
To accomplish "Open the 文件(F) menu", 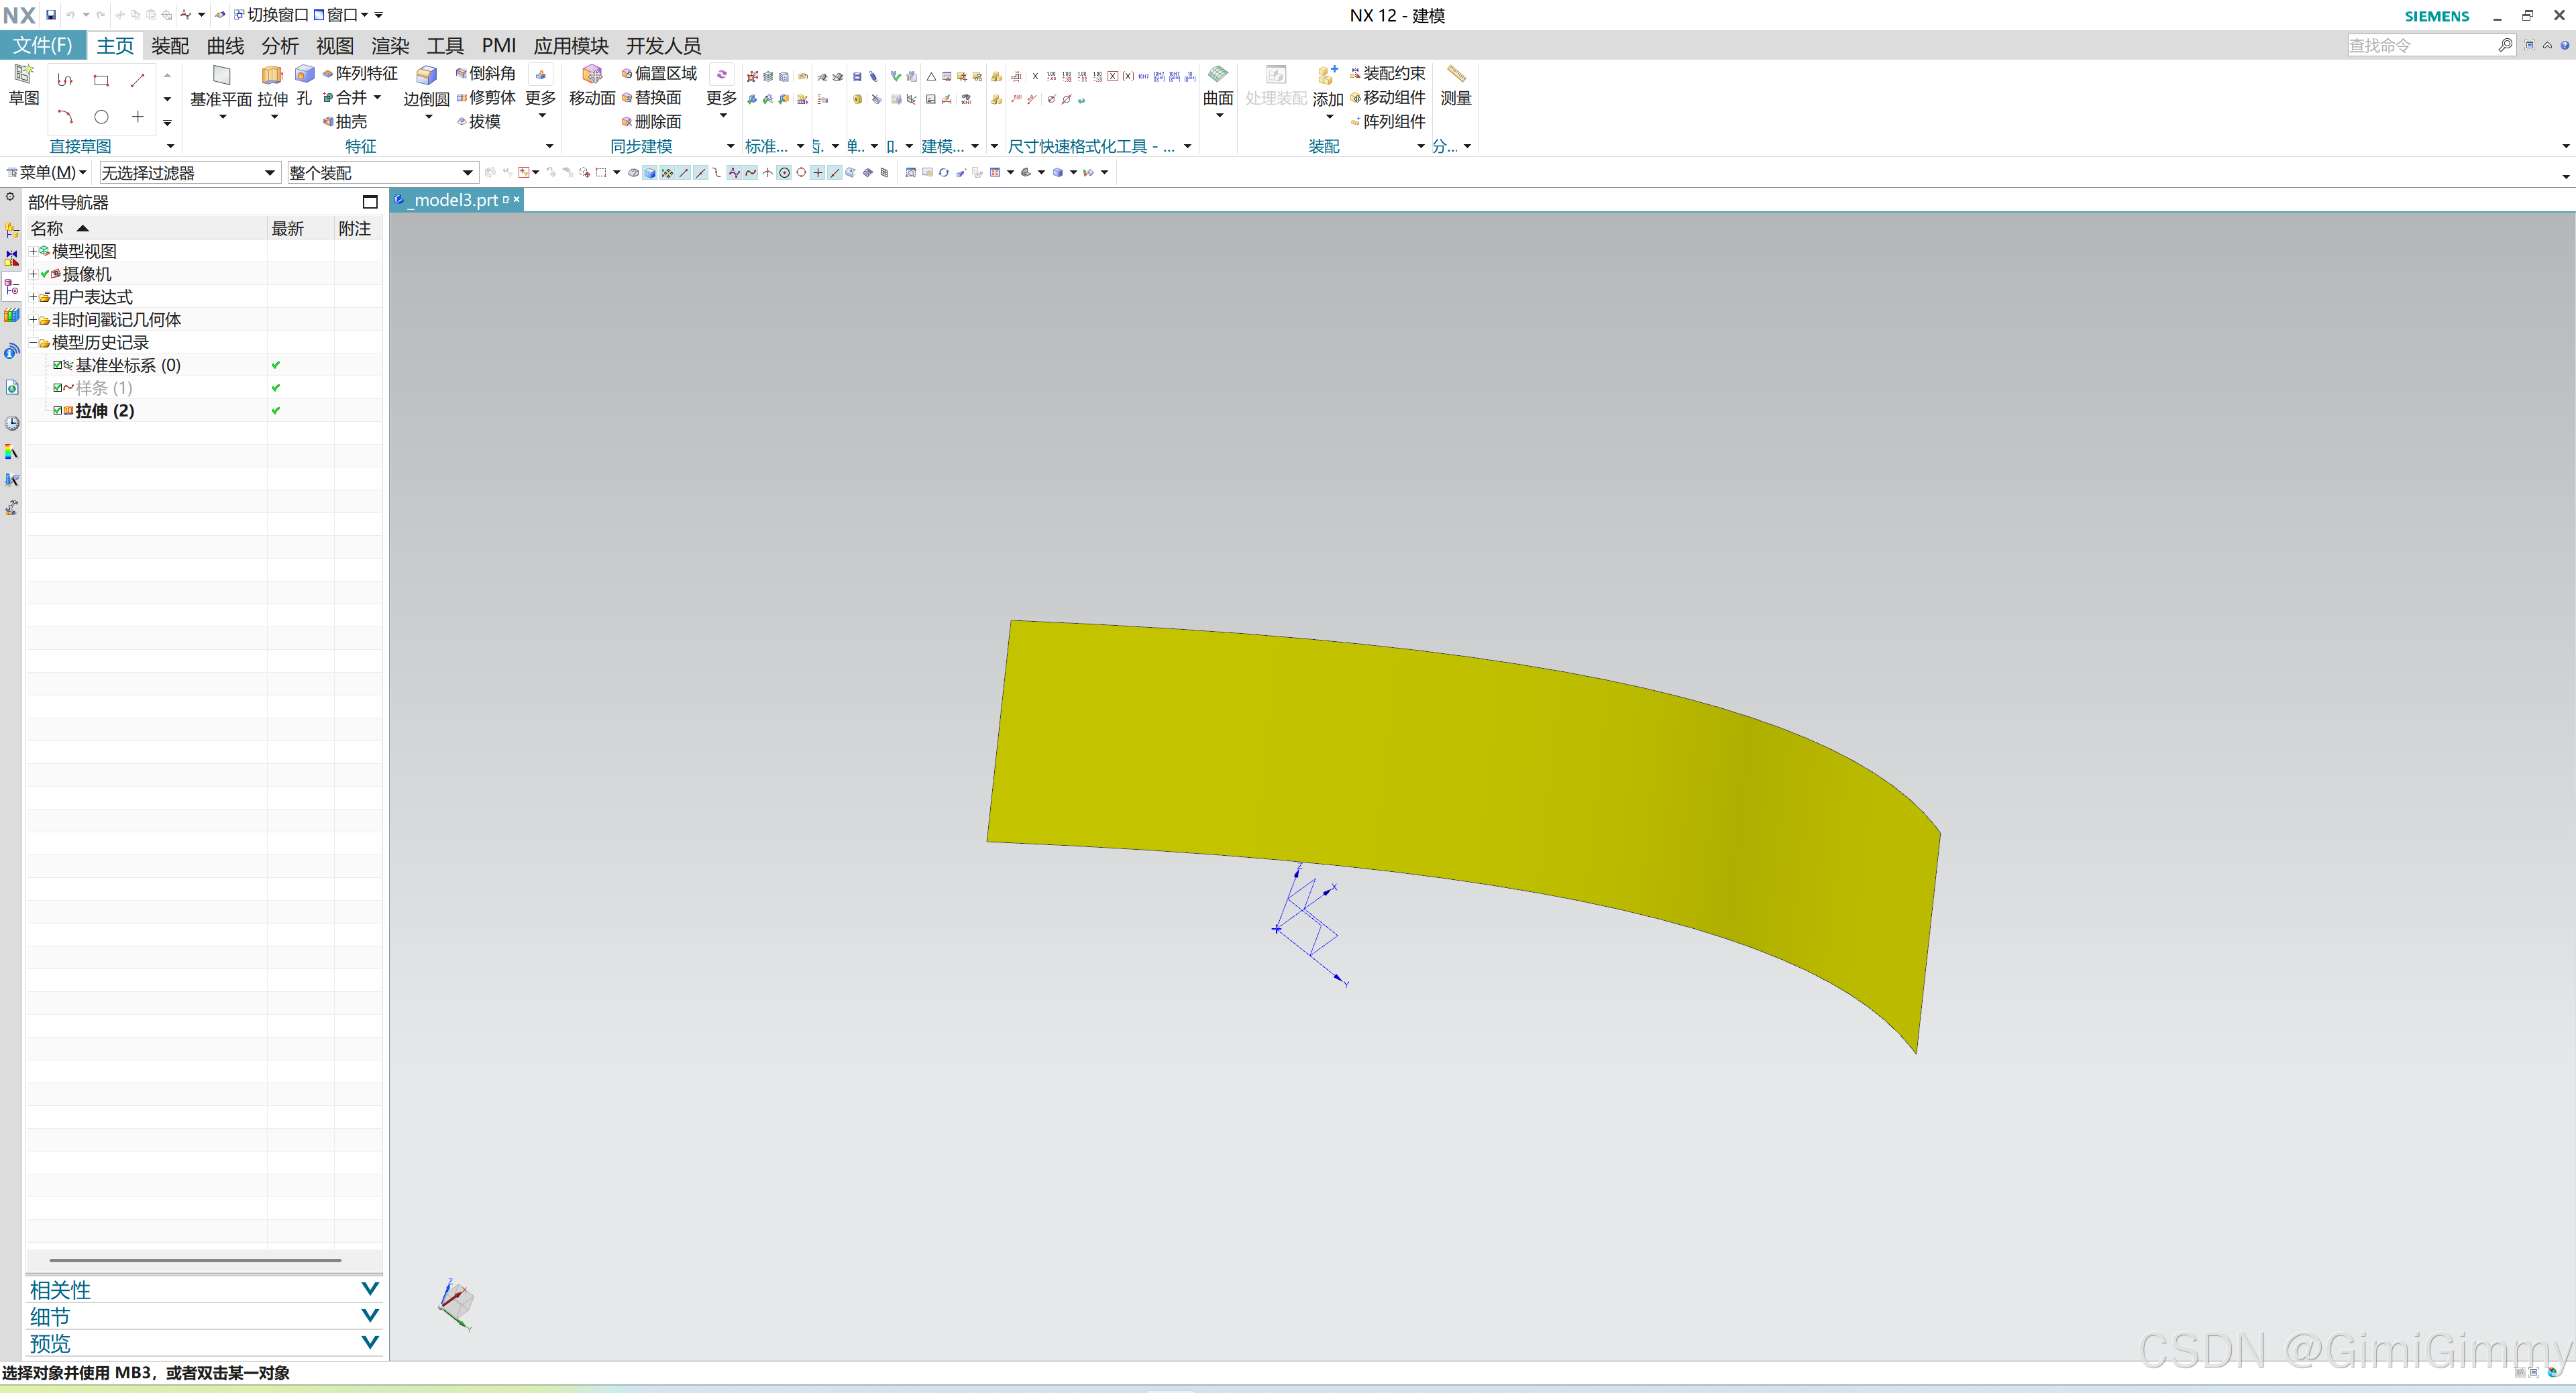I will (x=42, y=46).
